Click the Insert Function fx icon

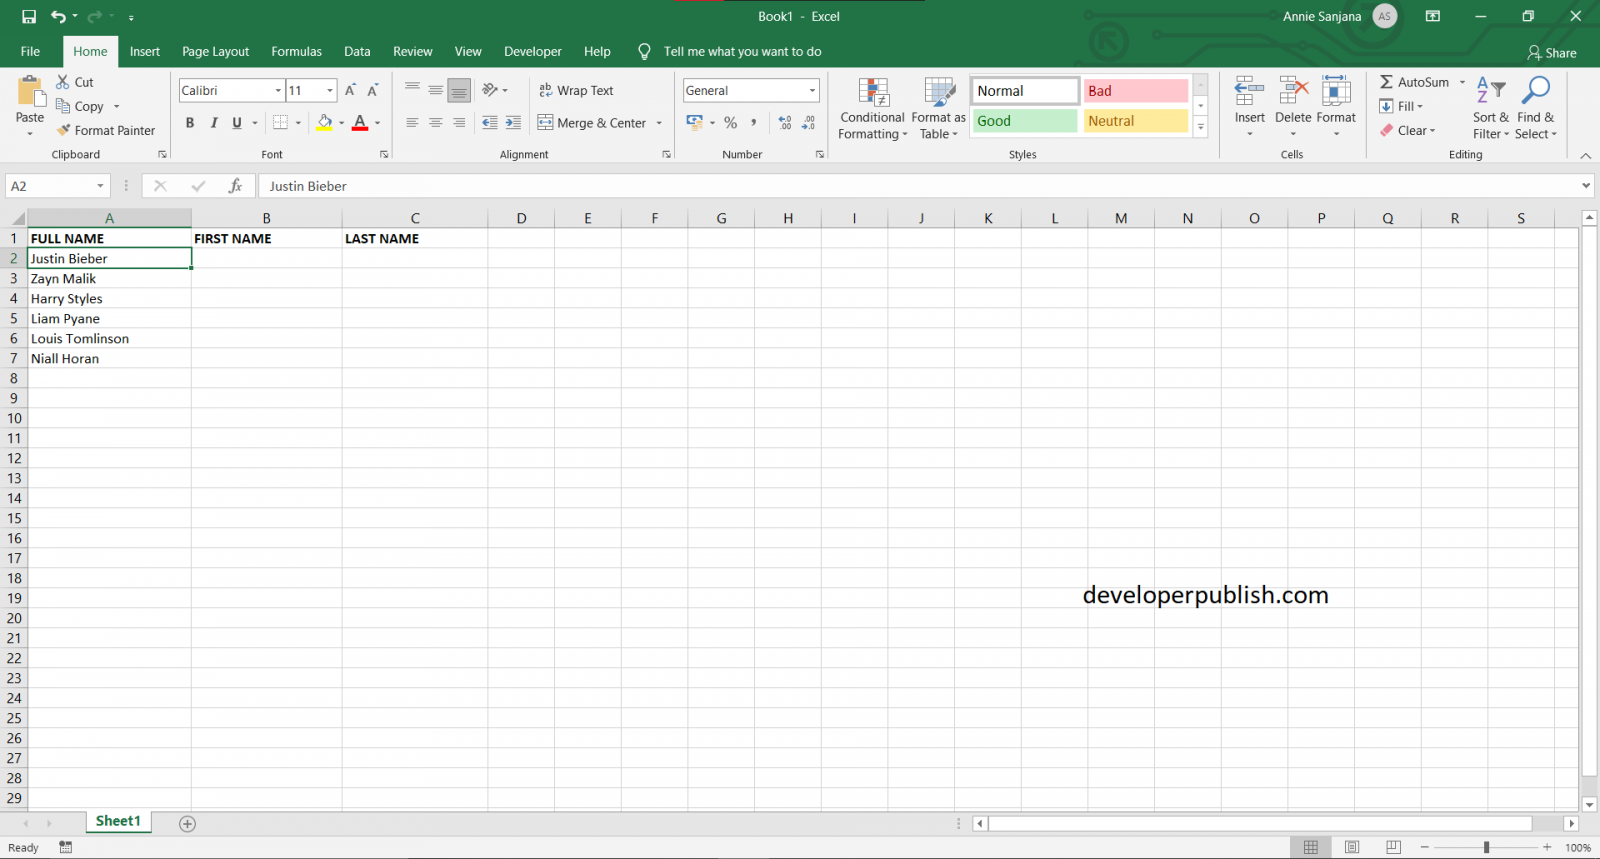pos(235,186)
